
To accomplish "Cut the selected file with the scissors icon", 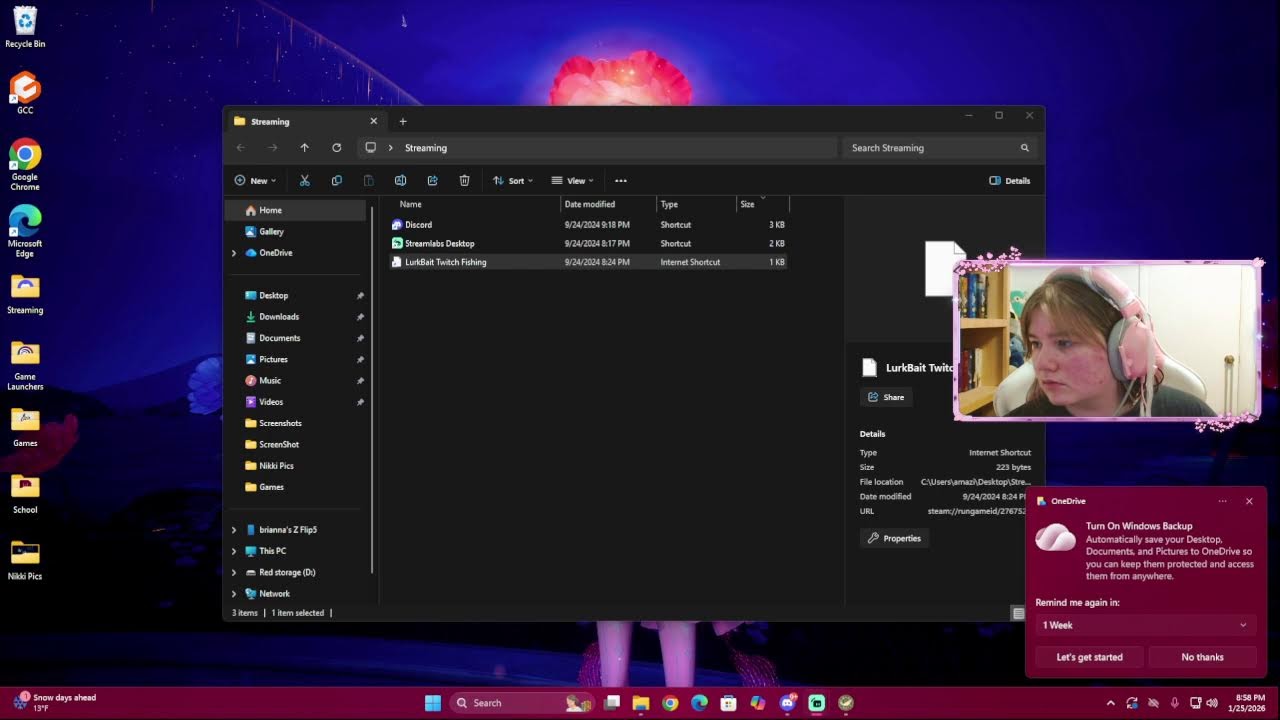I will pyautogui.click(x=305, y=181).
